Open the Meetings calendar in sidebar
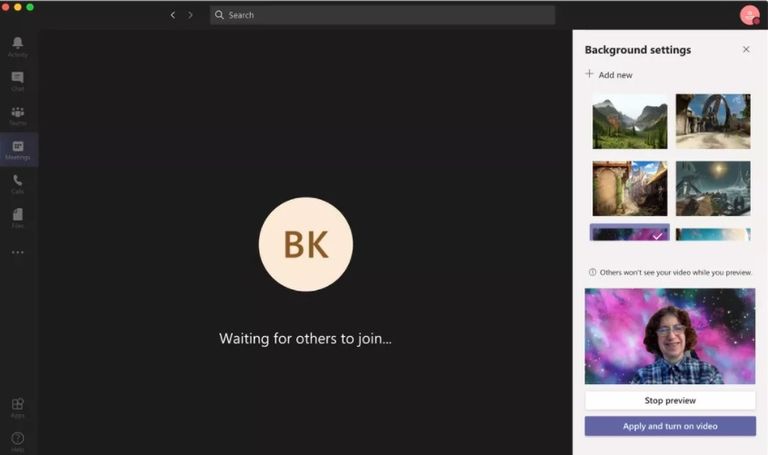768x455 pixels. click(x=18, y=150)
